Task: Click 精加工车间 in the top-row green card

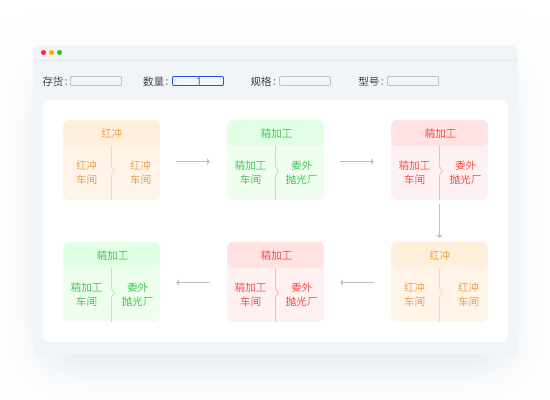Action: click(250, 172)
